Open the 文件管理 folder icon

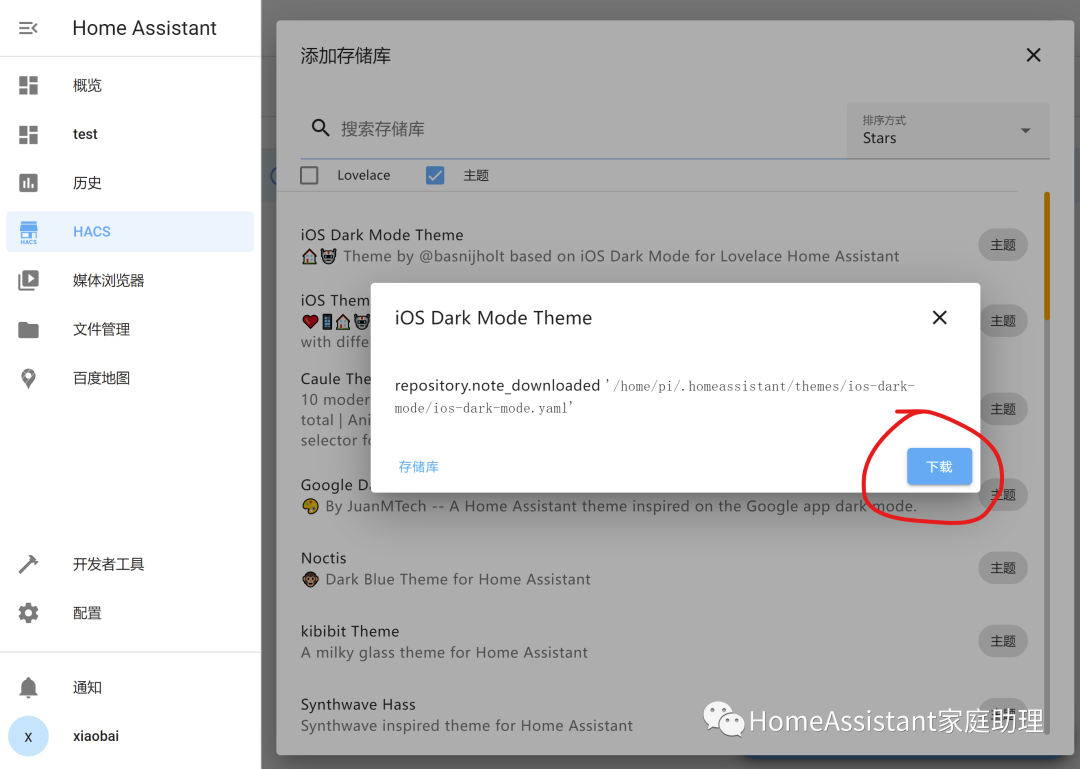(x=28, y=330)
